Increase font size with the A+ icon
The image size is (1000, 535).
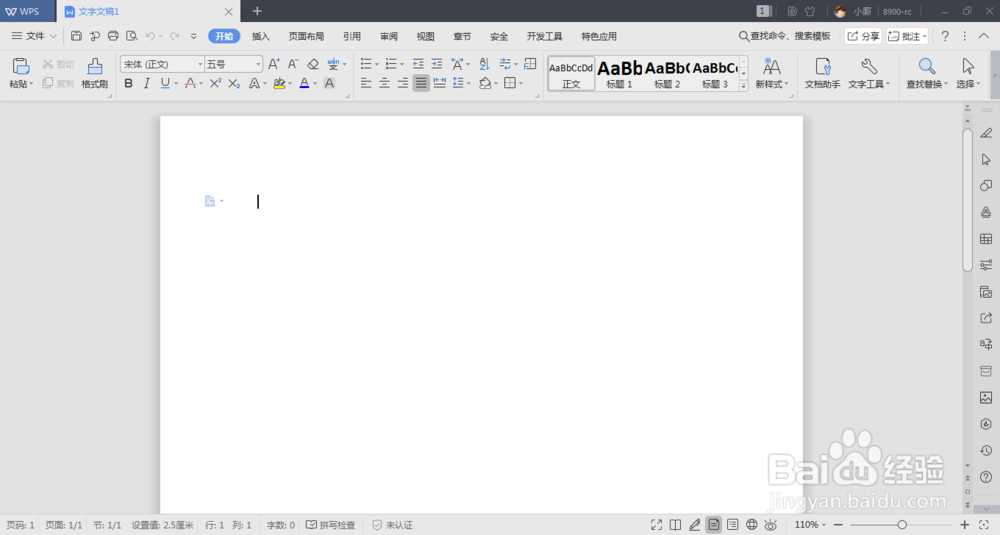tap(274, 64)
